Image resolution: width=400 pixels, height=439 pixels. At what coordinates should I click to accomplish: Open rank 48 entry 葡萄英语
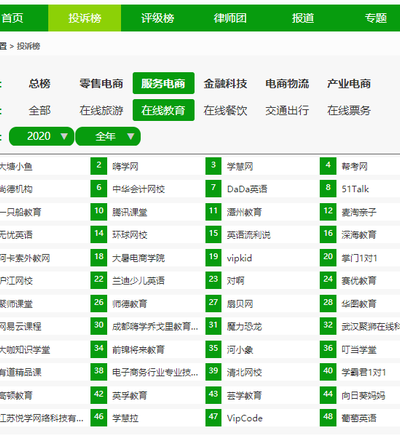click(359, 418)
